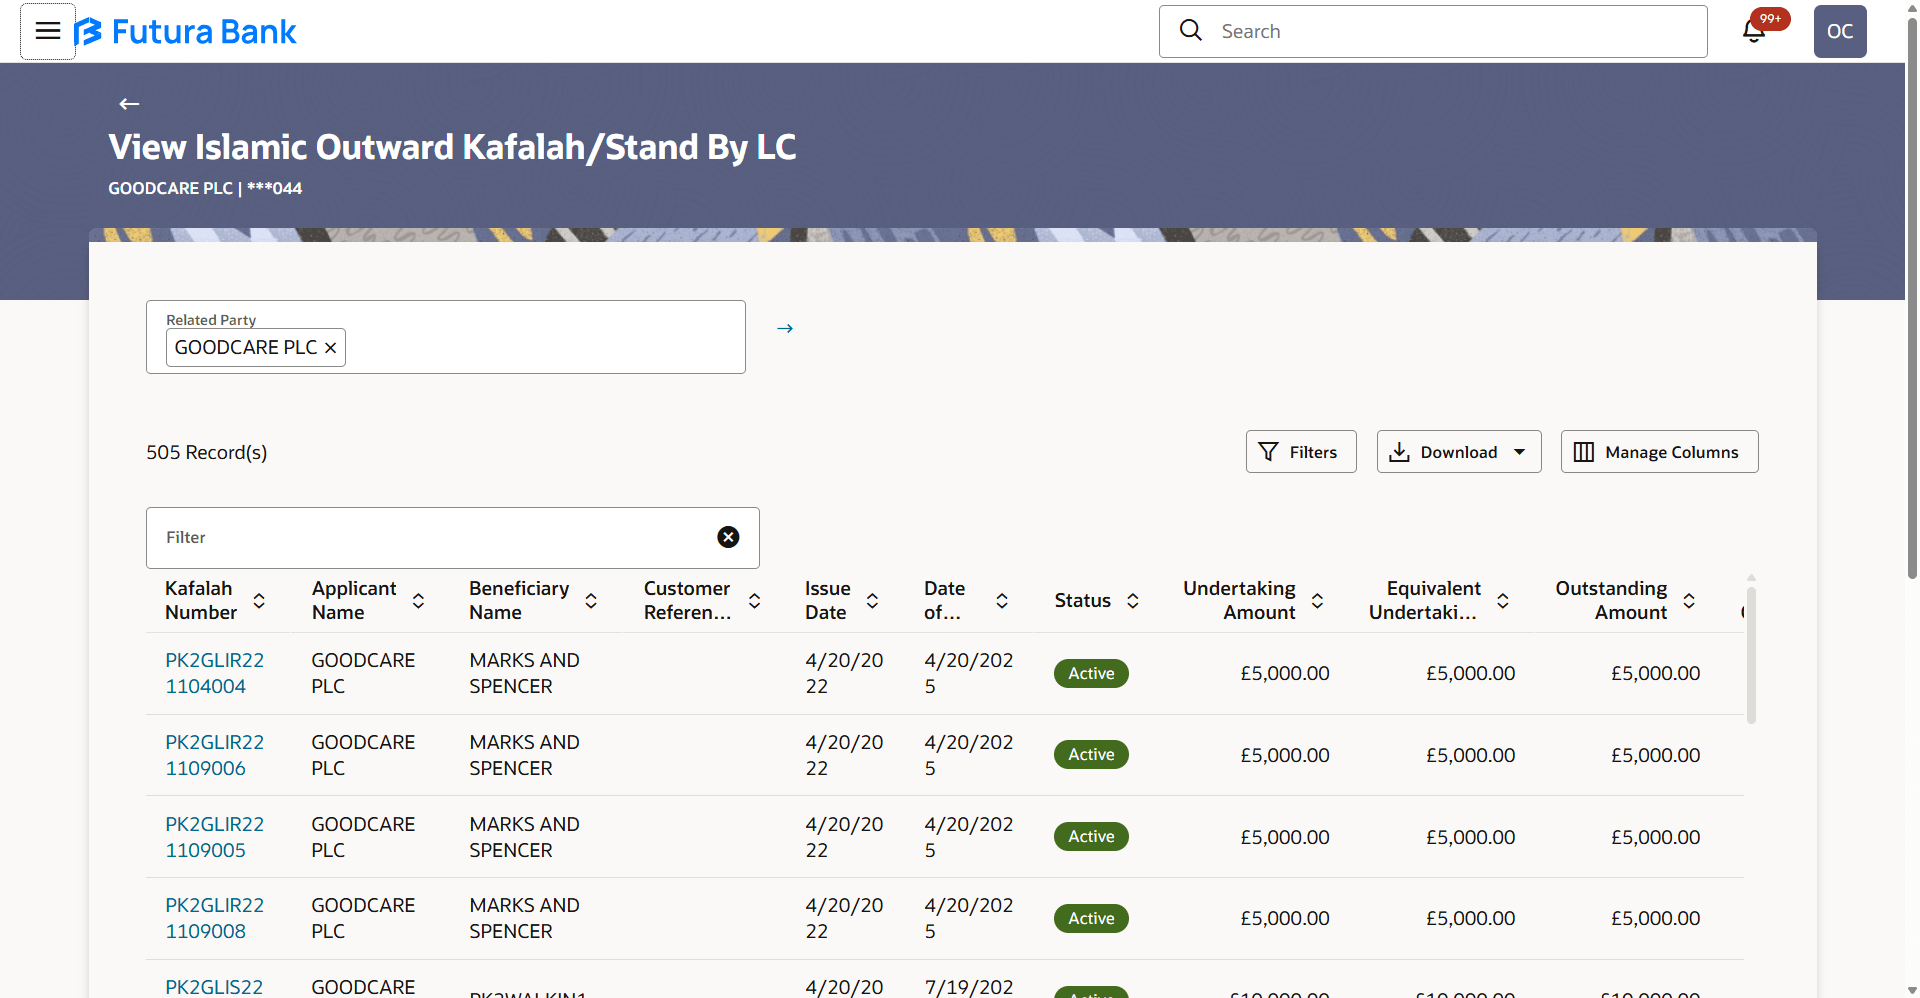Screen dimensions: 1920x998
Task: Open the notifications bell
Action: point(1754,31)
